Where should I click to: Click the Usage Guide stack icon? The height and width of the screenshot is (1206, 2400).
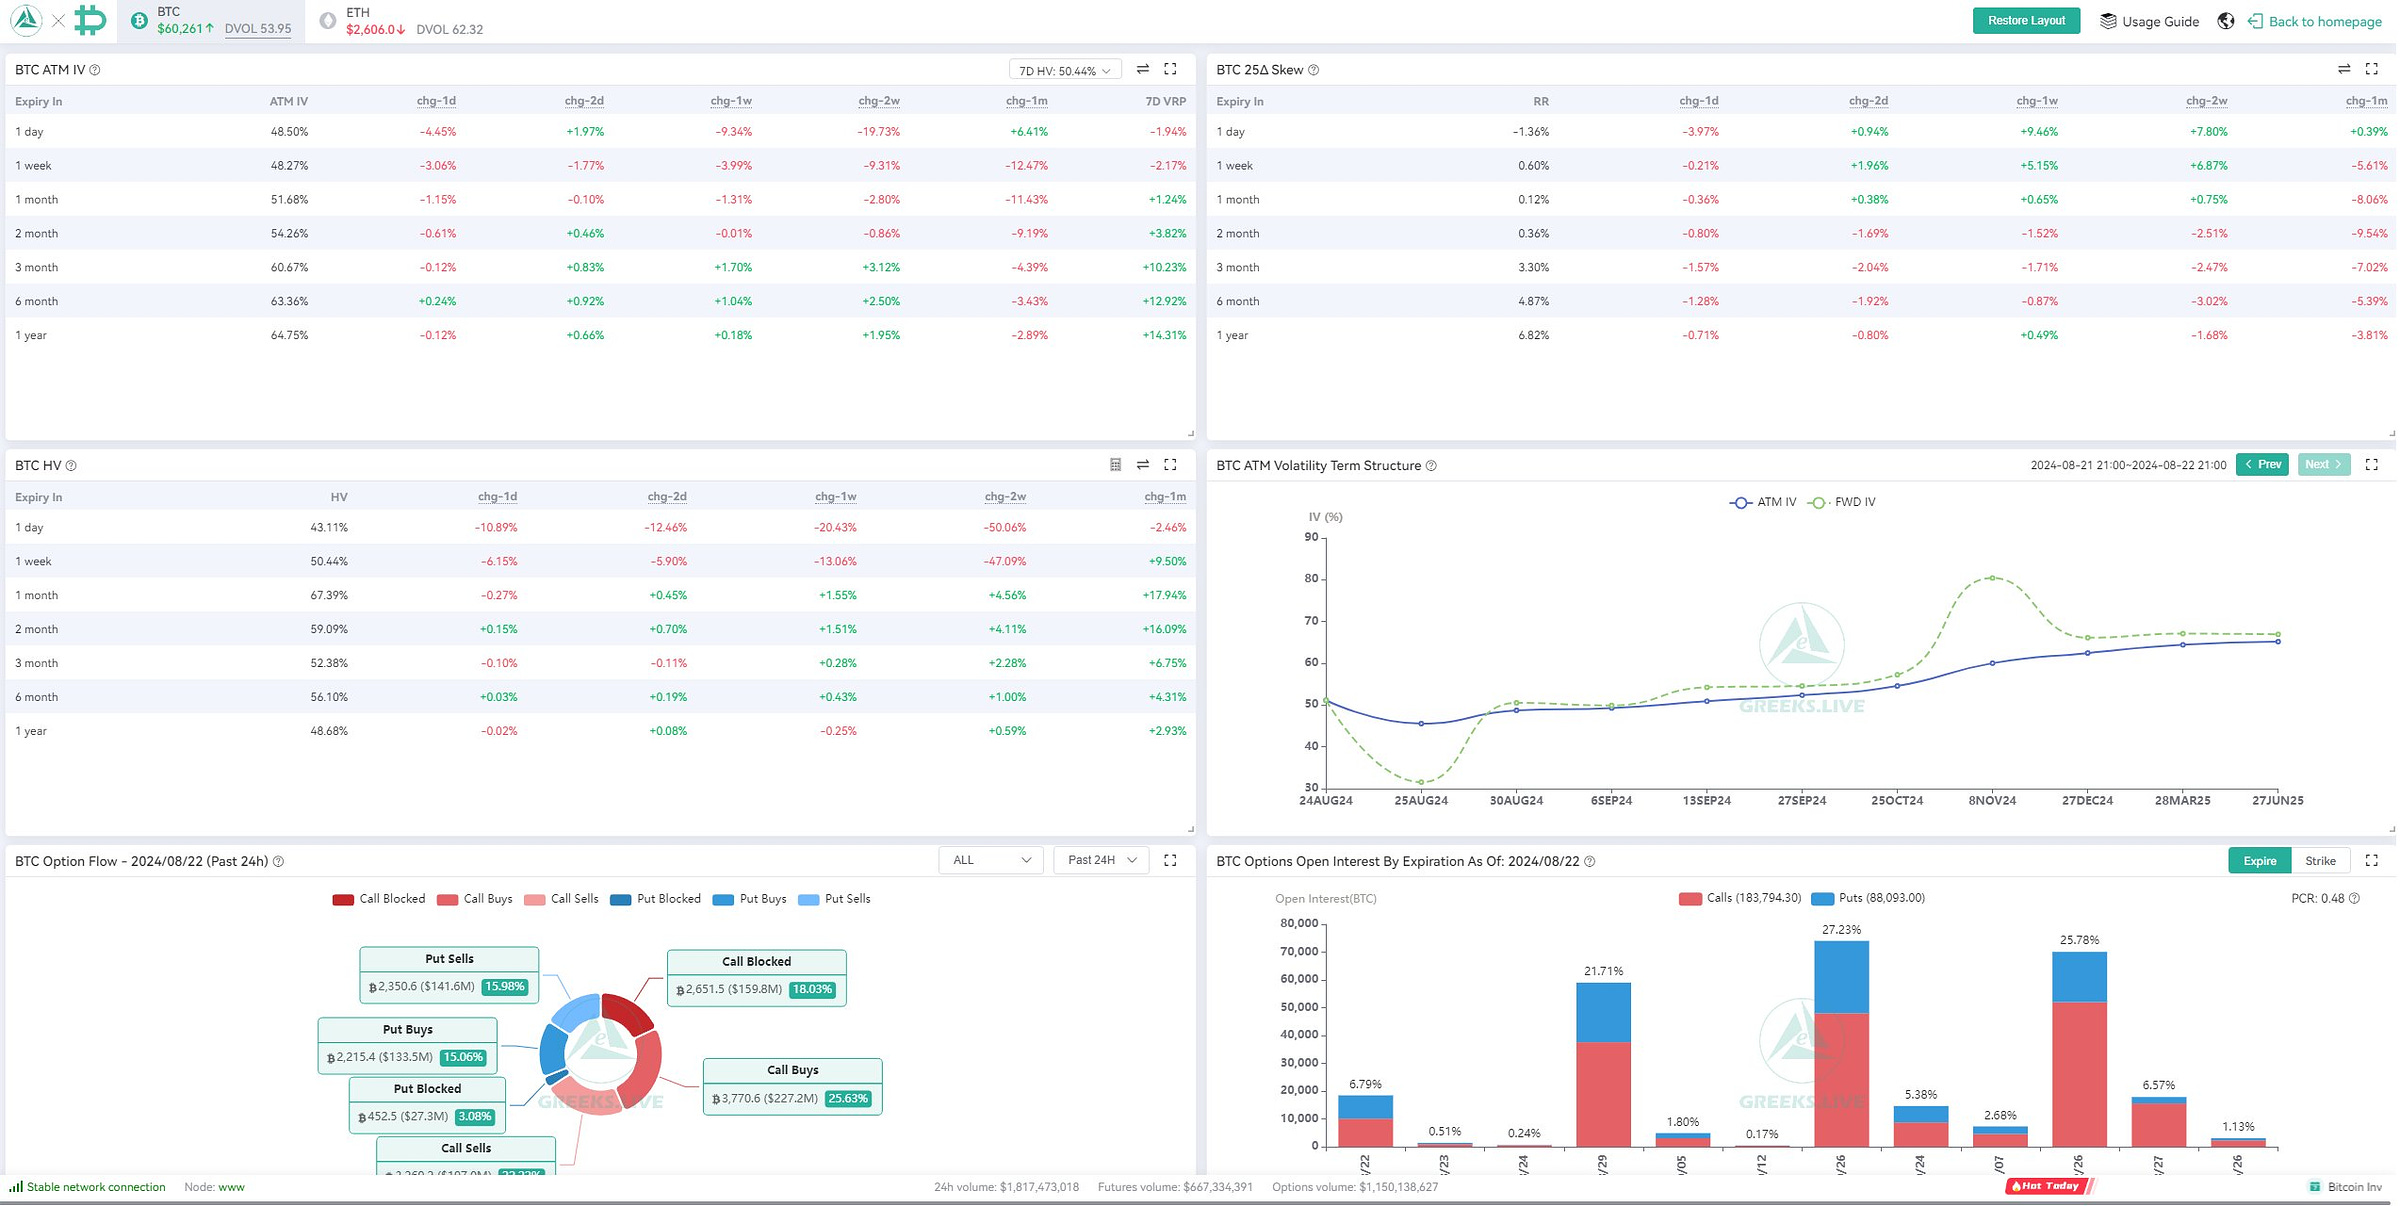2108,21
